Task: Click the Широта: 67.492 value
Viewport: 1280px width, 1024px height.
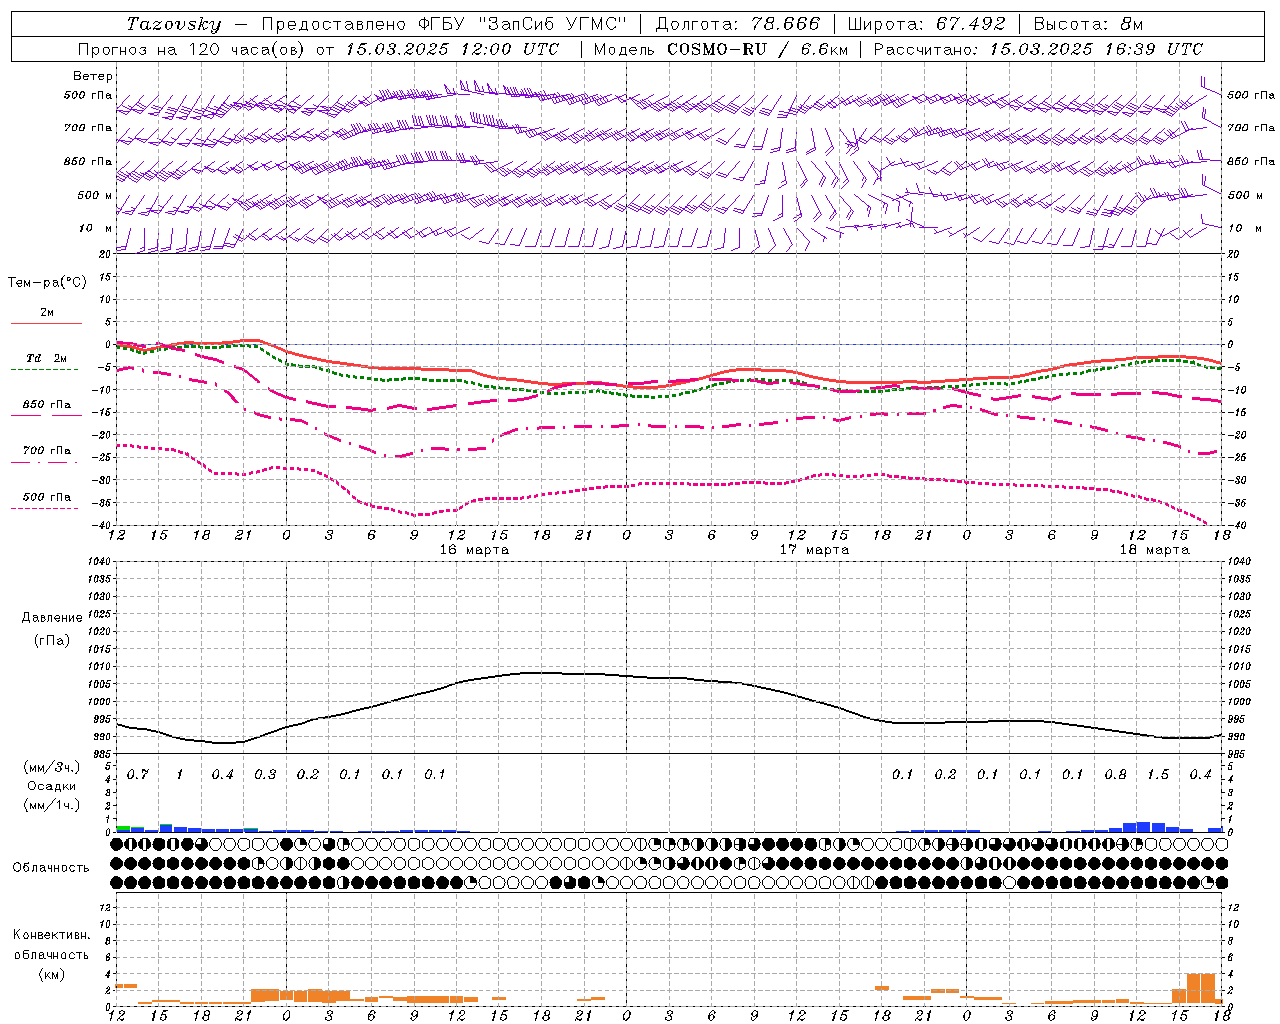Action: (926, 24)
